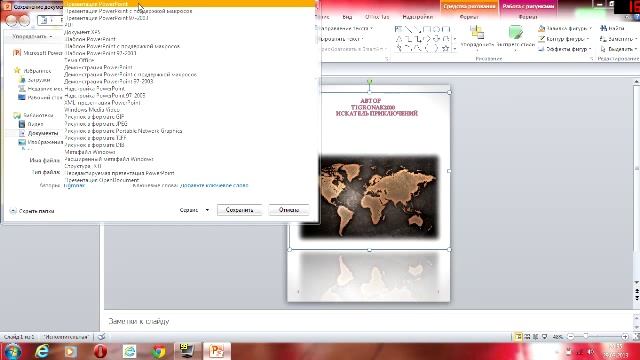Click the zoom slider handle
640x360 pixels.
click(586, 337)
